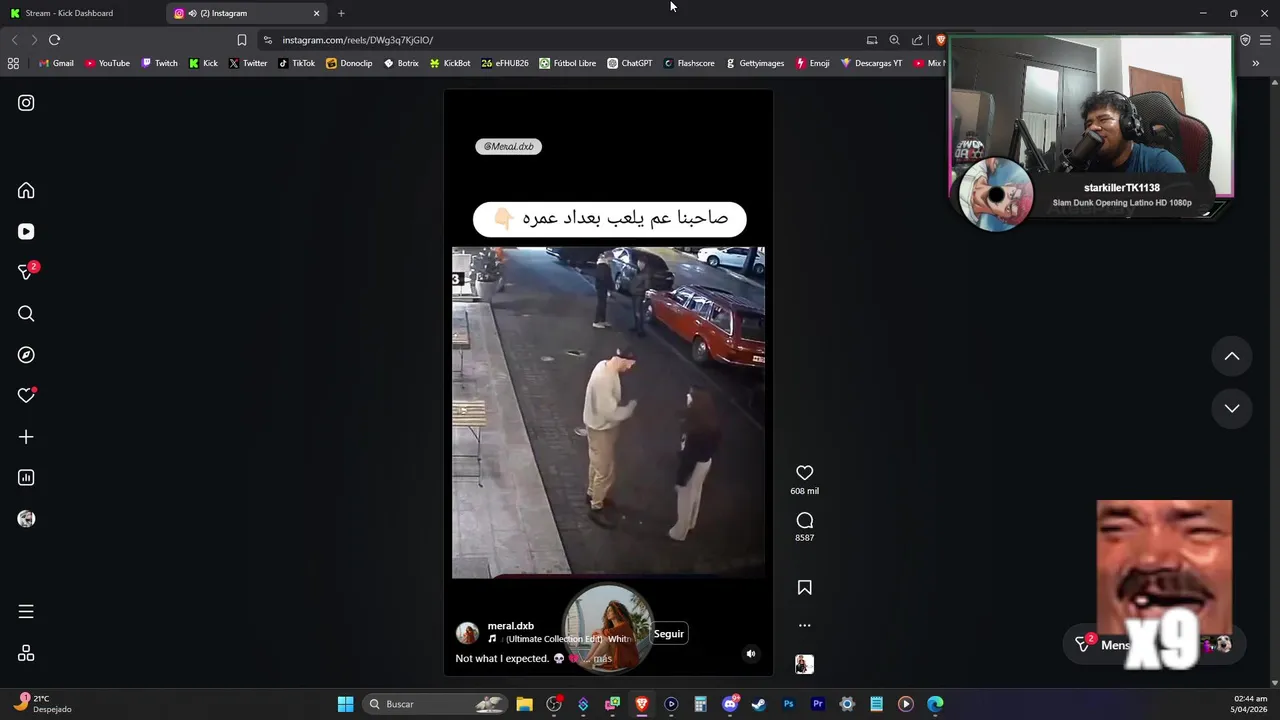Open Reels from the sidebar play icon

tap(26, 232)
